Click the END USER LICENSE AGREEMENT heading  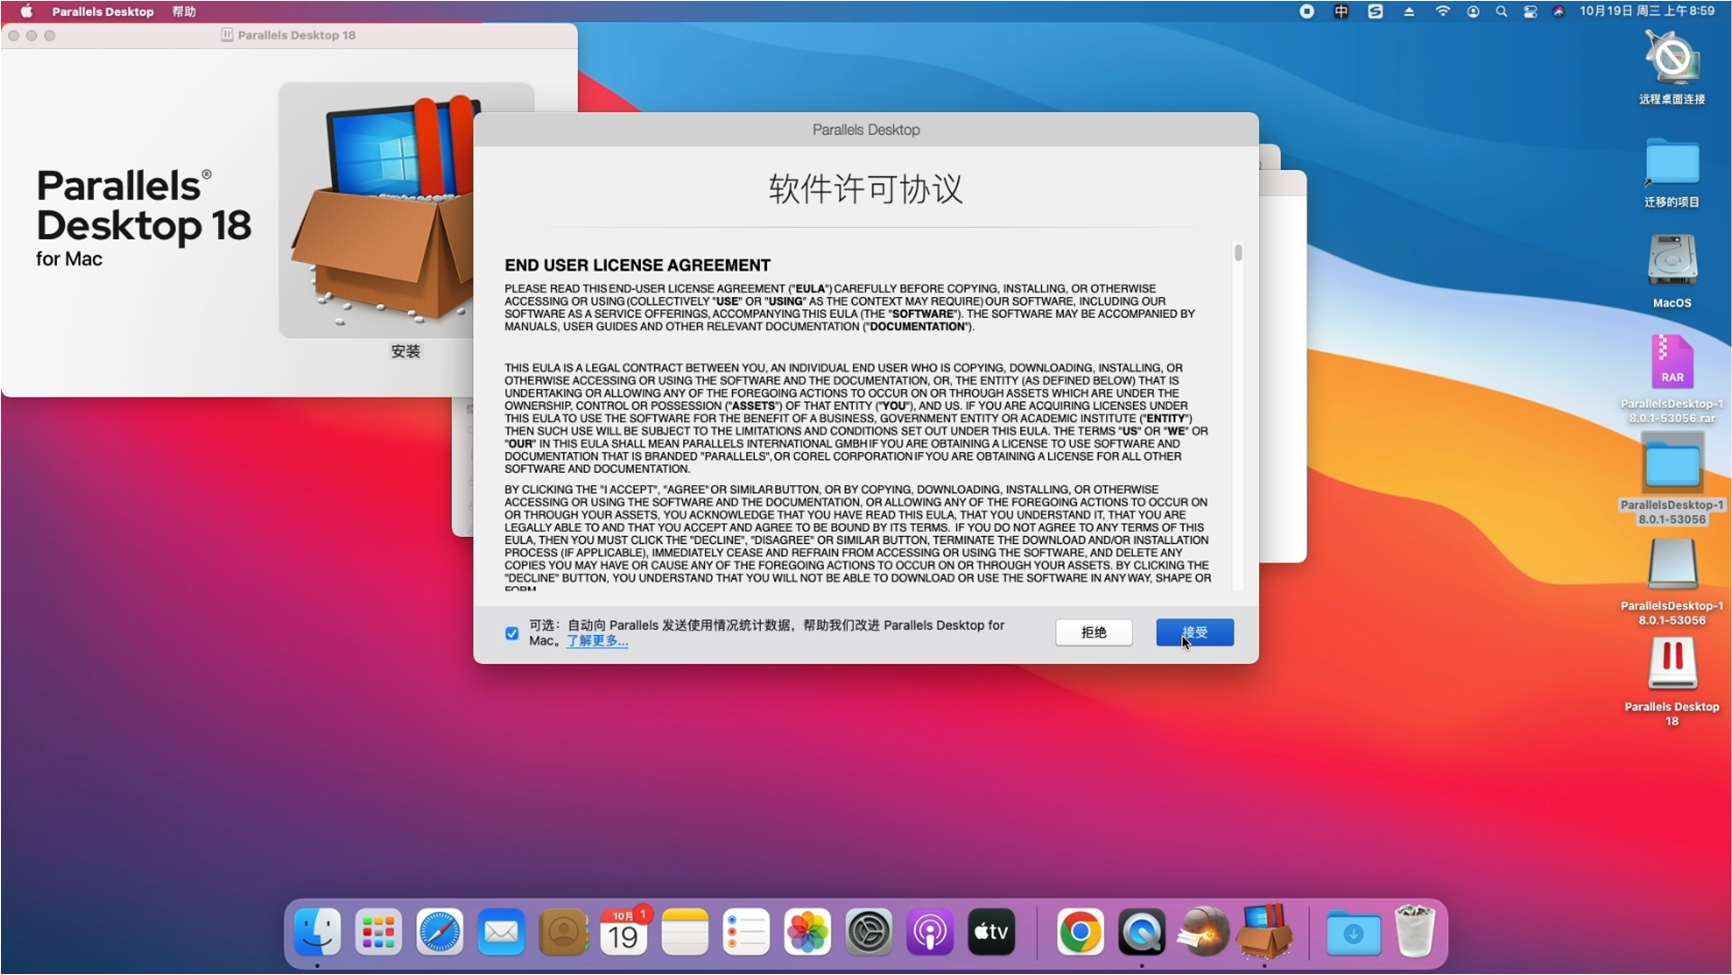click(637, 265)
